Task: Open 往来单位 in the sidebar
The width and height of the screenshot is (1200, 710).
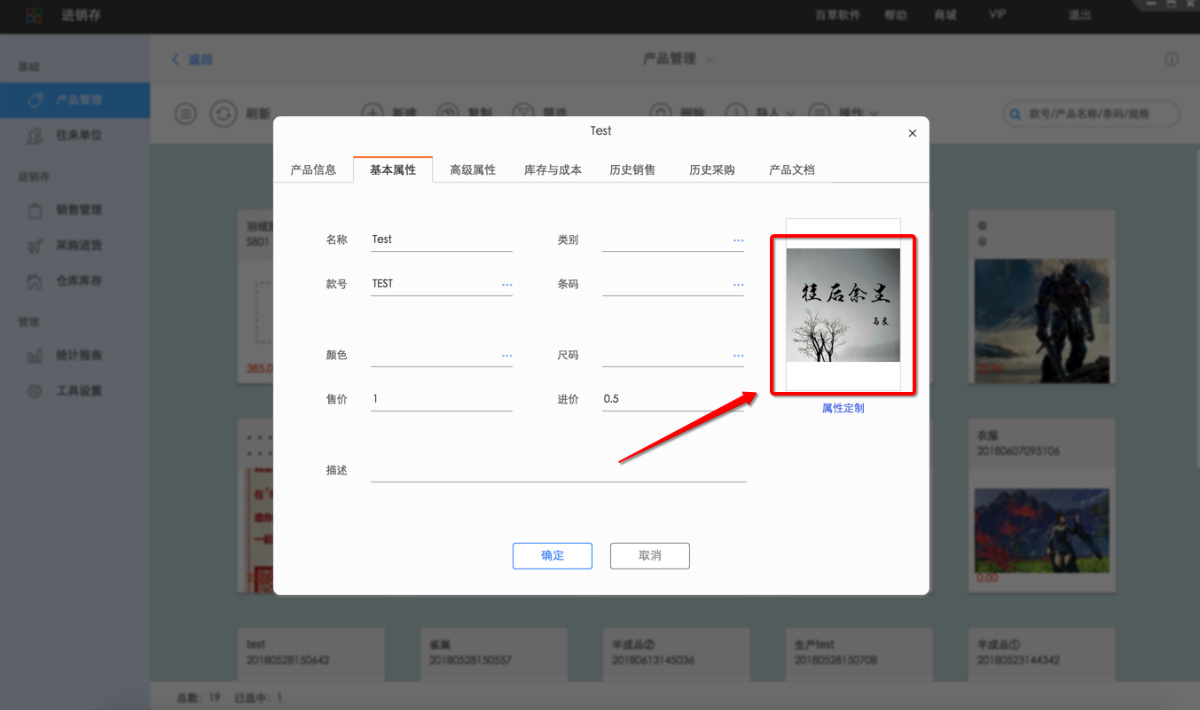Action: [x=75, y=135]
